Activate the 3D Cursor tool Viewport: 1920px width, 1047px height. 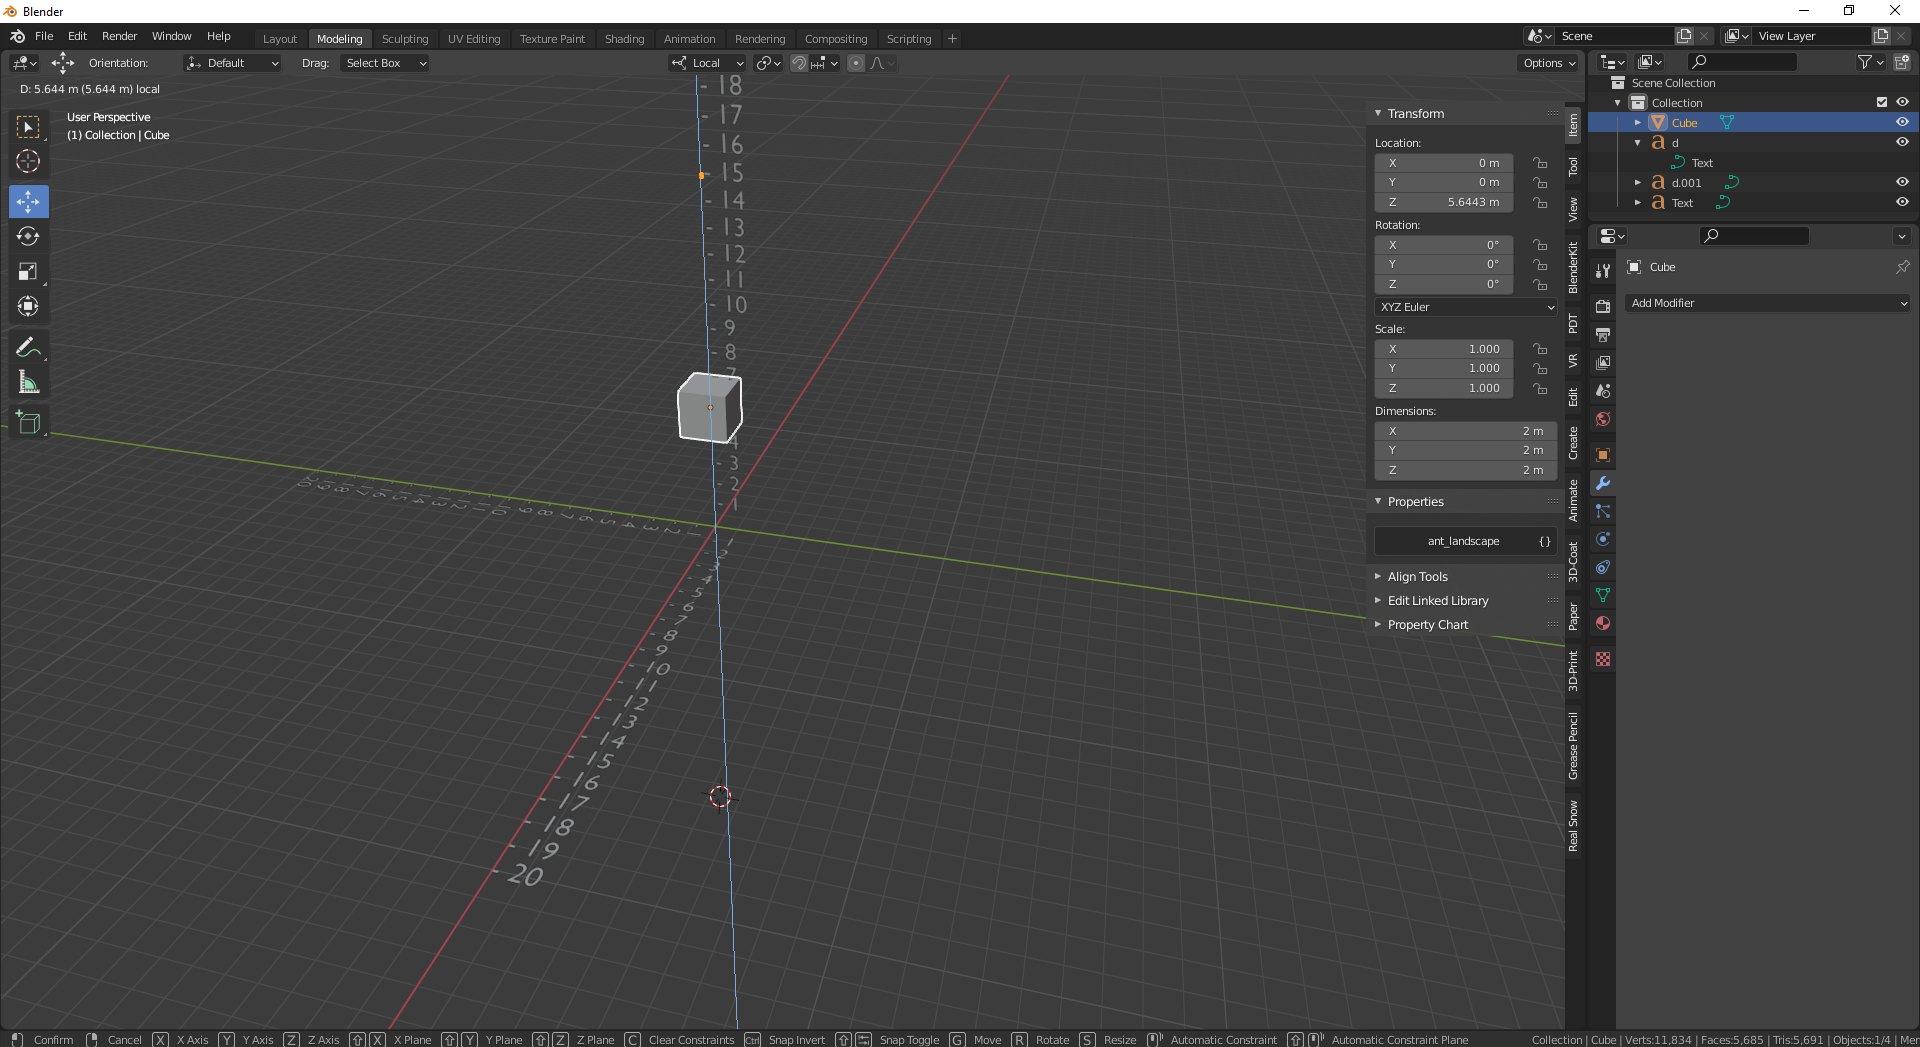click(28, 161)
